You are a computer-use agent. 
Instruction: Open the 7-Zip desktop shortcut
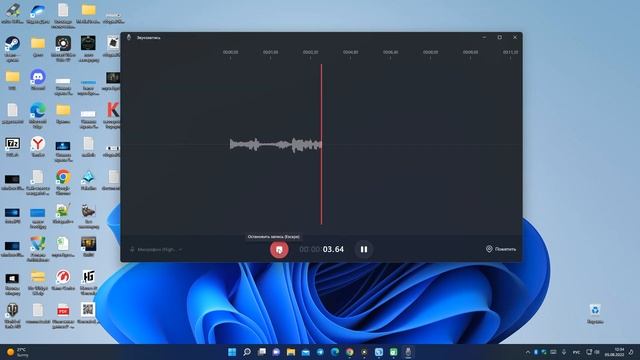point(12,147)
